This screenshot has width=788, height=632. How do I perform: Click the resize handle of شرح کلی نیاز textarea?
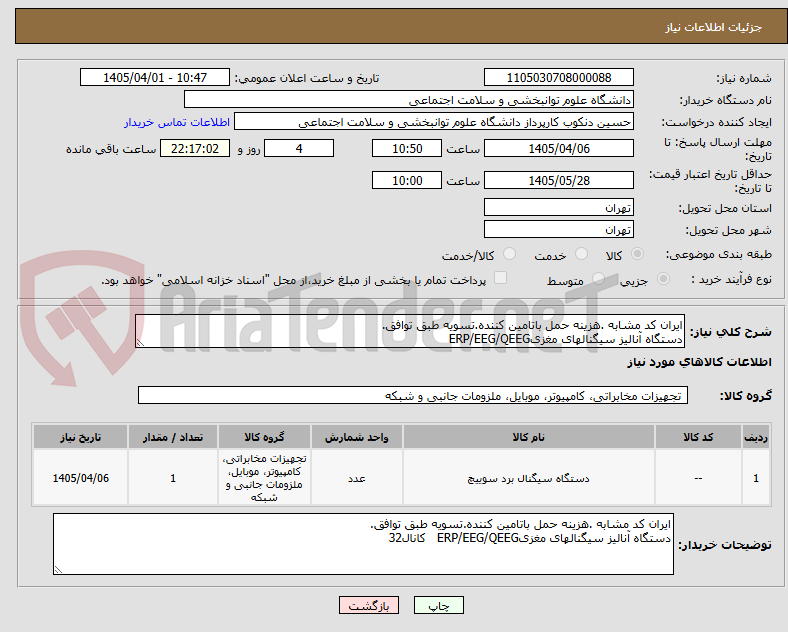pos(140,343)
